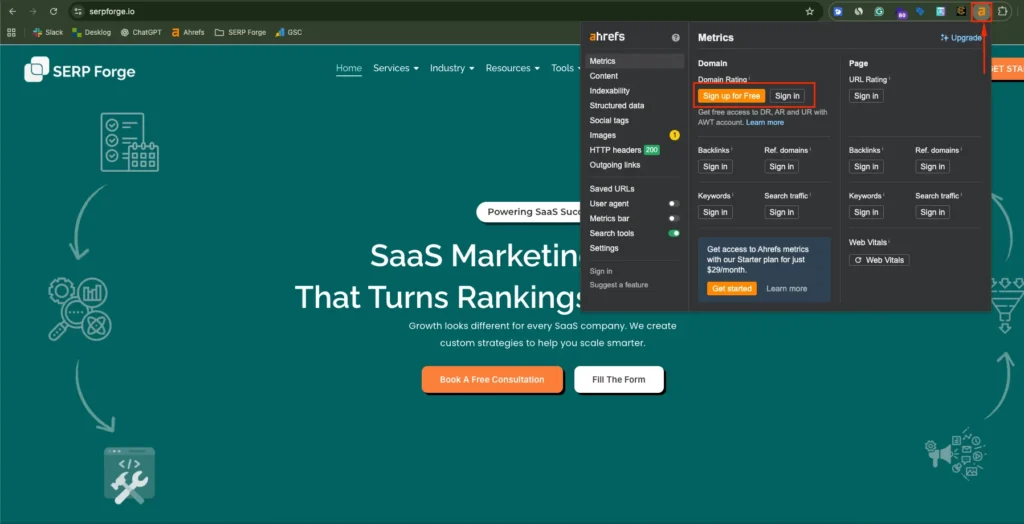Click the SERP Forge logo
Image resolution: width=1024 pixels, height=524 pixels.
coord(79,70)
